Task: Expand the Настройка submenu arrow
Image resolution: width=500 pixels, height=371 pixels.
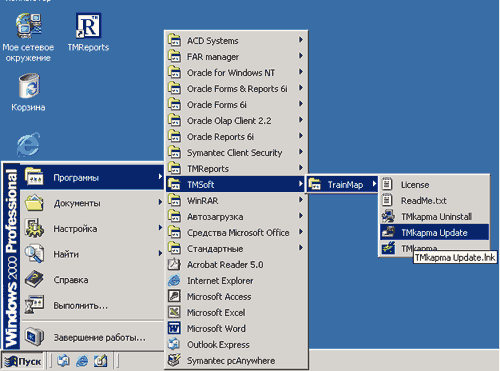Action: [160, 228]
